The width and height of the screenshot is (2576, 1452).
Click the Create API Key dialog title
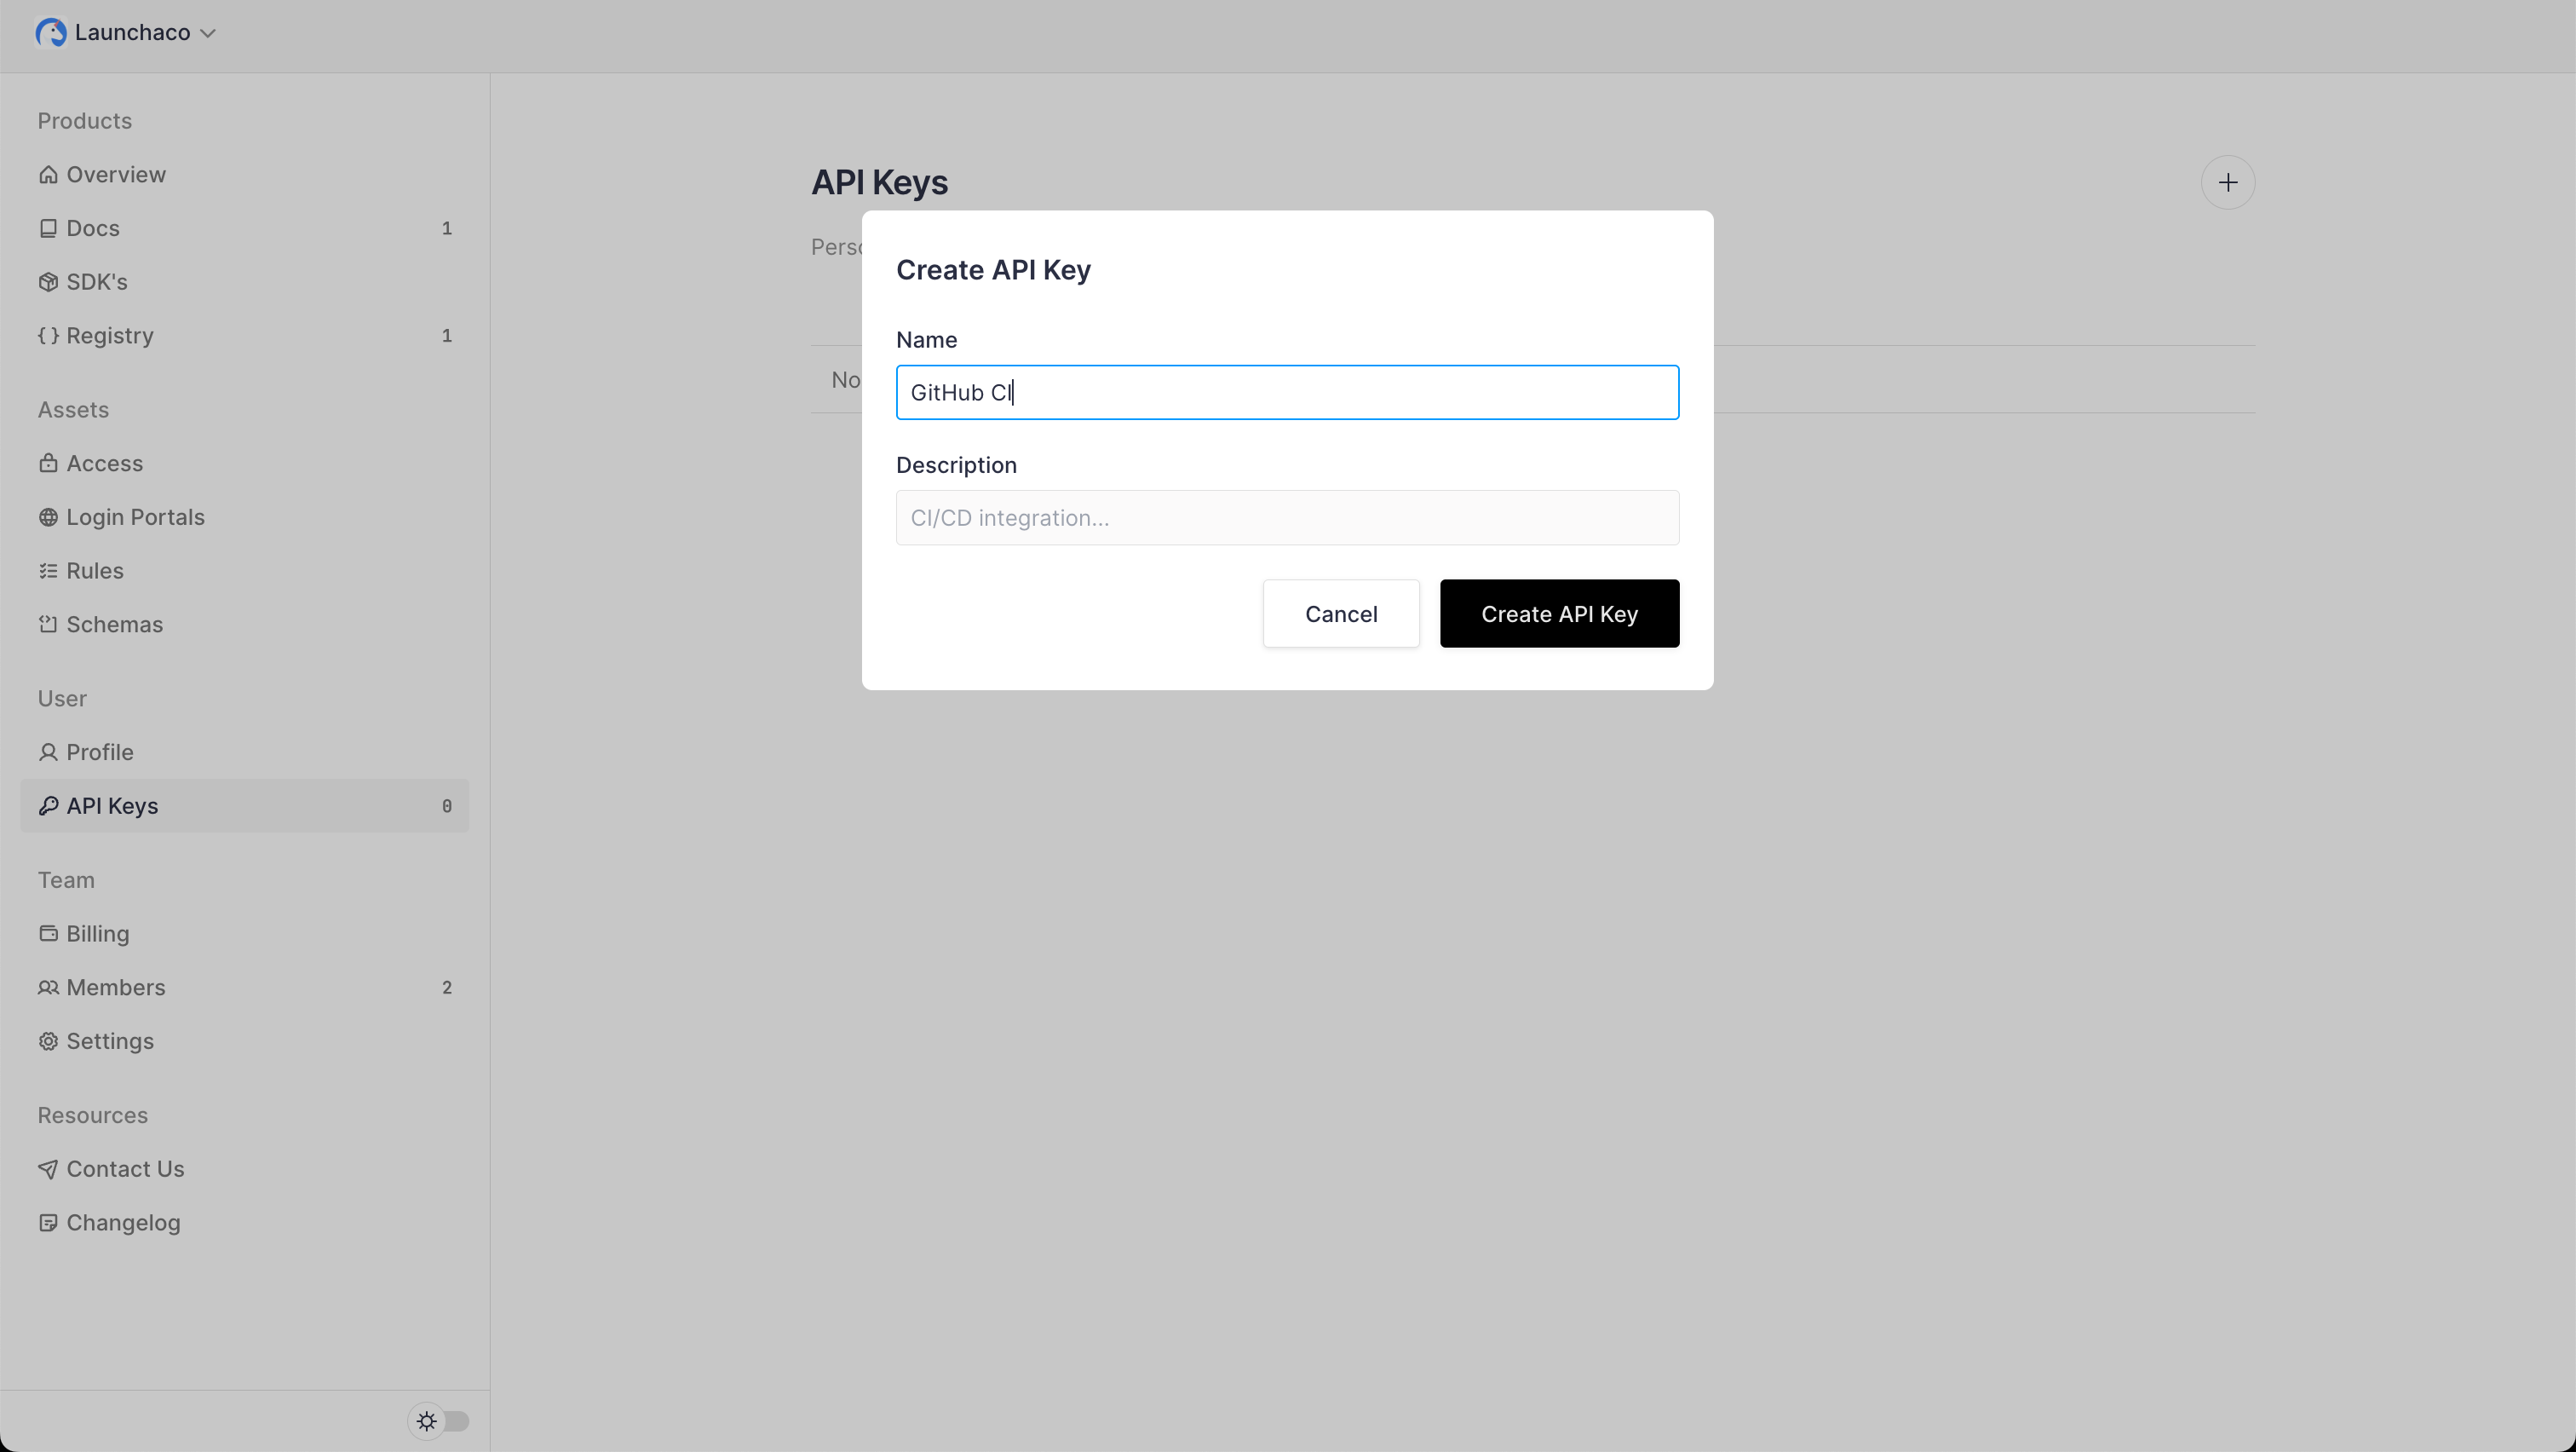click(x=993, y=271)
